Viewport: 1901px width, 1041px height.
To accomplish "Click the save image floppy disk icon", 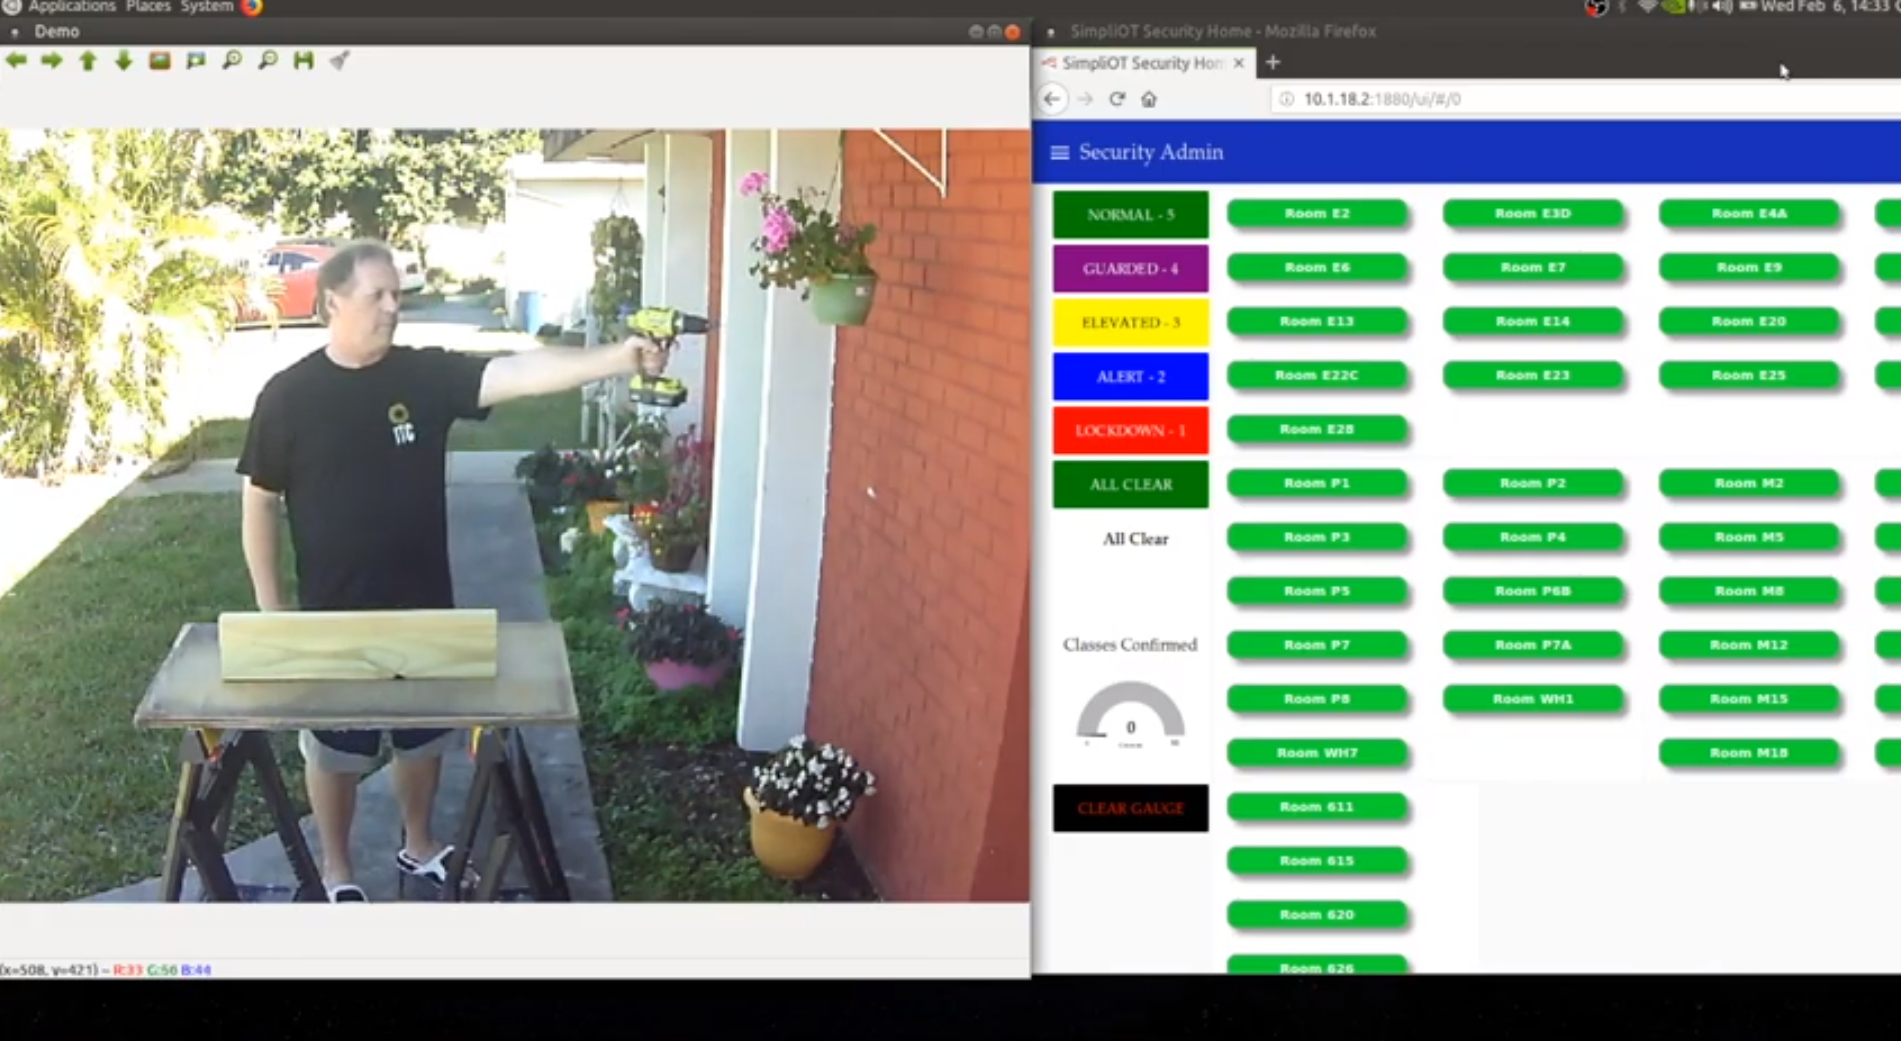I will tap(303, 61).
